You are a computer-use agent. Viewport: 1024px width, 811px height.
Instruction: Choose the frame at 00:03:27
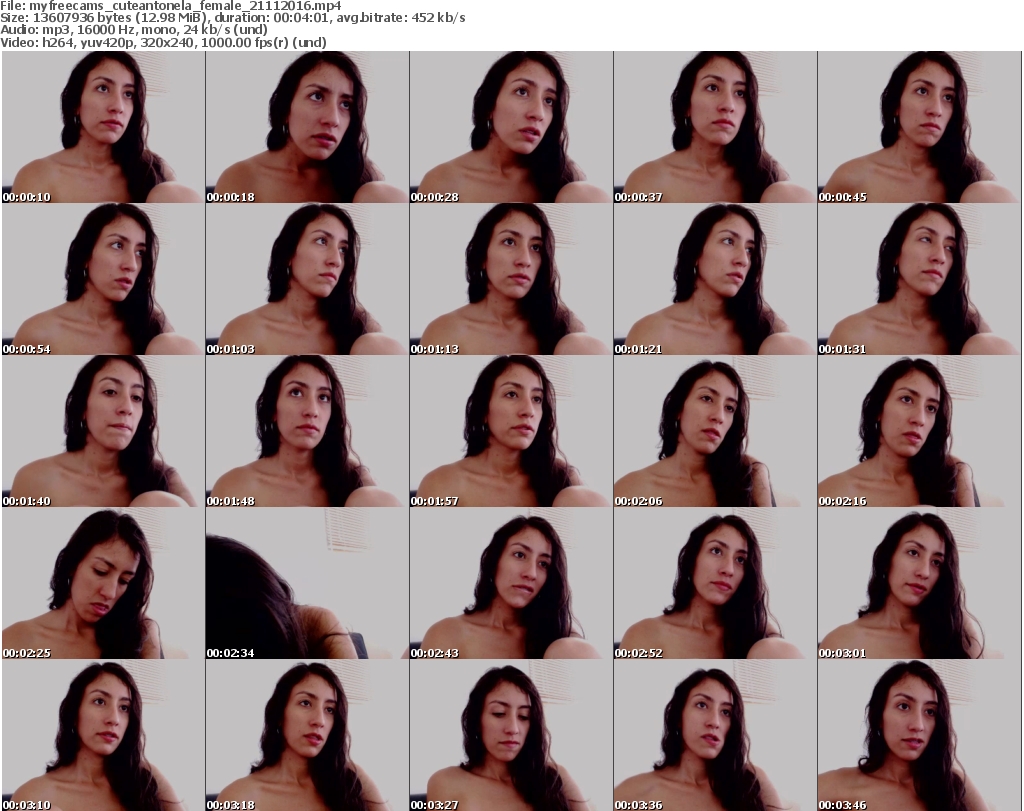511,736
